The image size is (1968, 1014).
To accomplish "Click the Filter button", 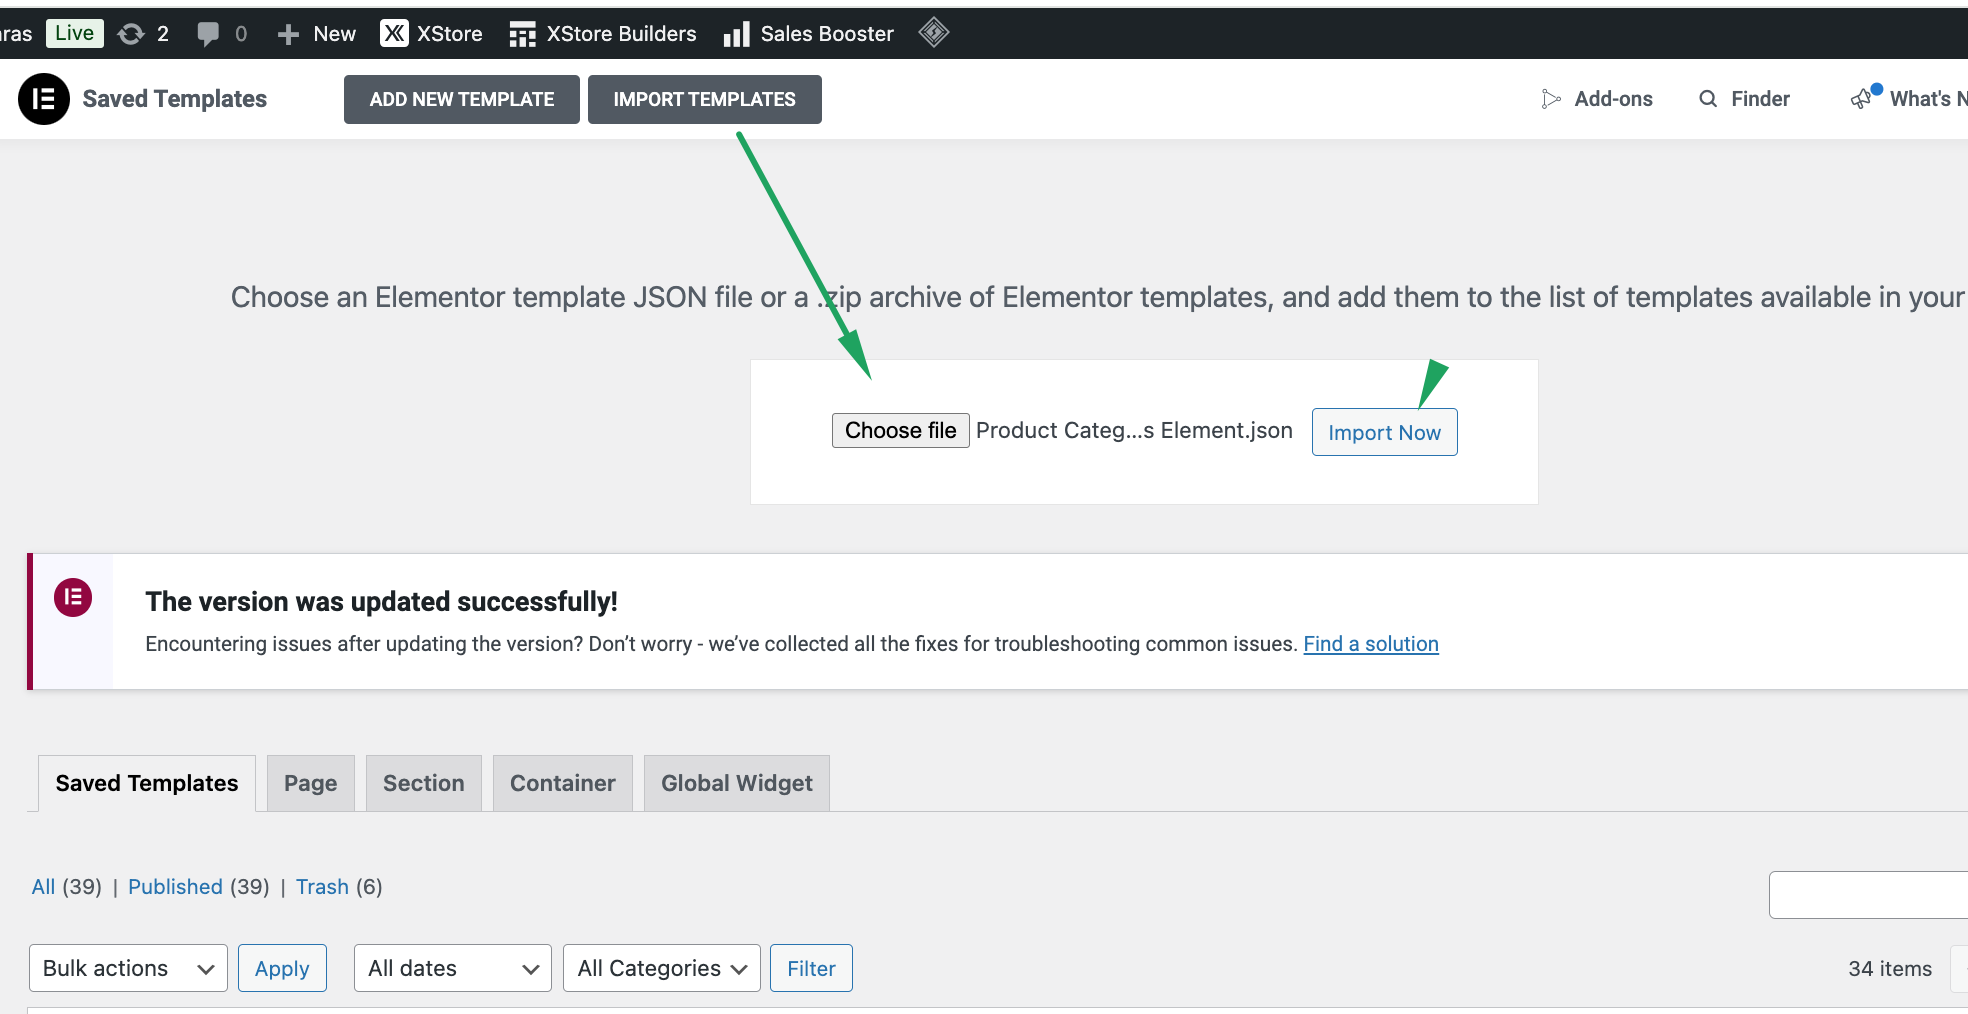I will pos(811,968).
